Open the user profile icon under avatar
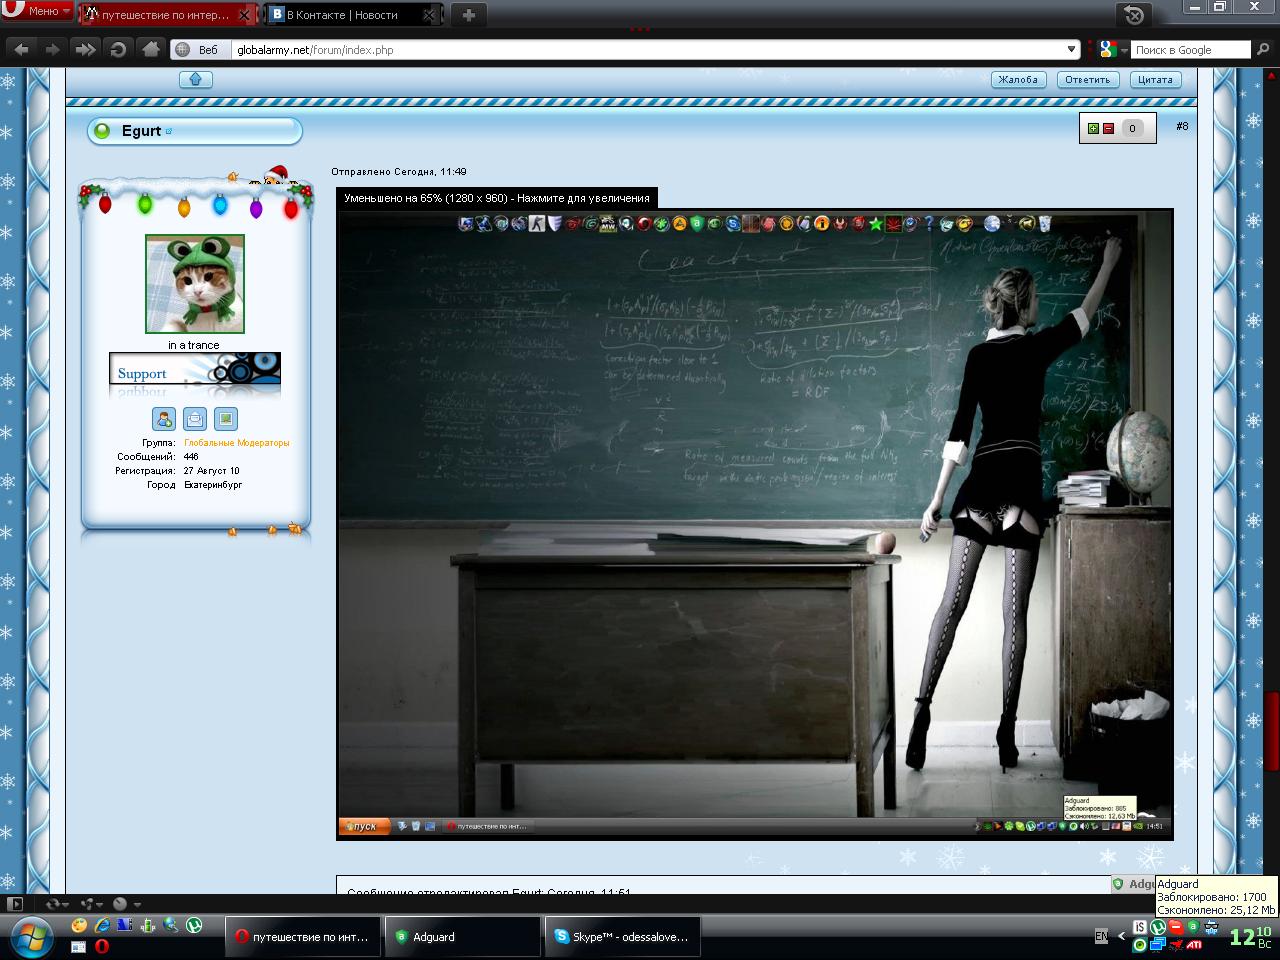Viewport: 1280px width, 960px height. click(164, 419)
